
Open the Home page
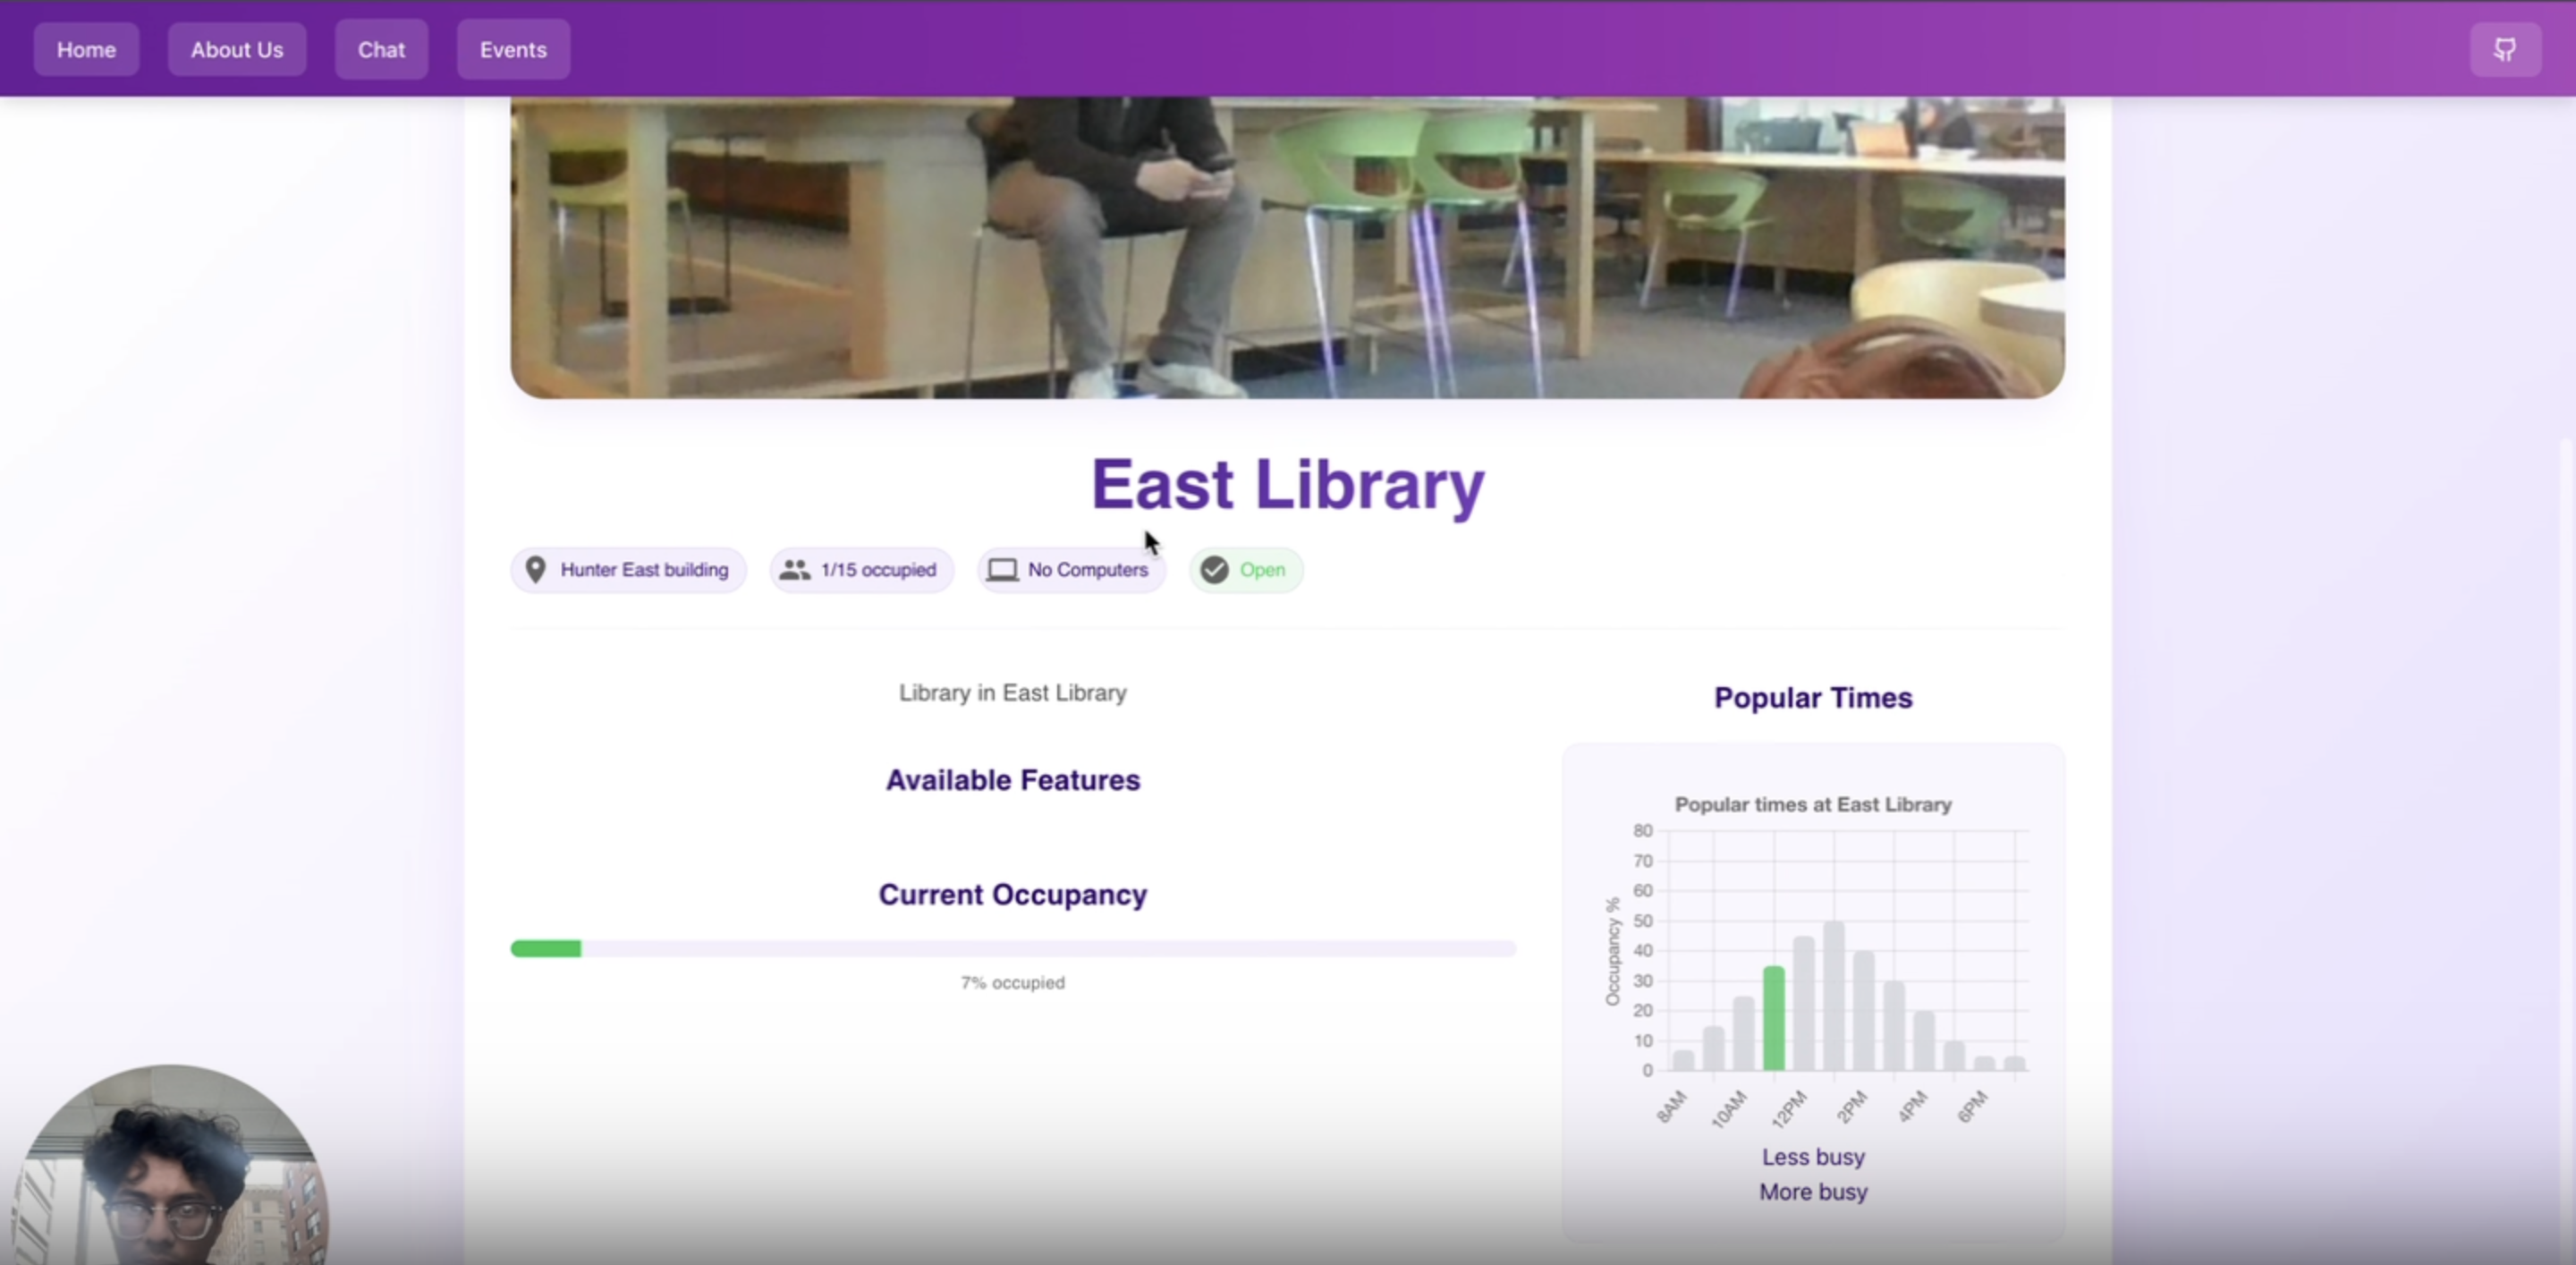tap(86, 50)
